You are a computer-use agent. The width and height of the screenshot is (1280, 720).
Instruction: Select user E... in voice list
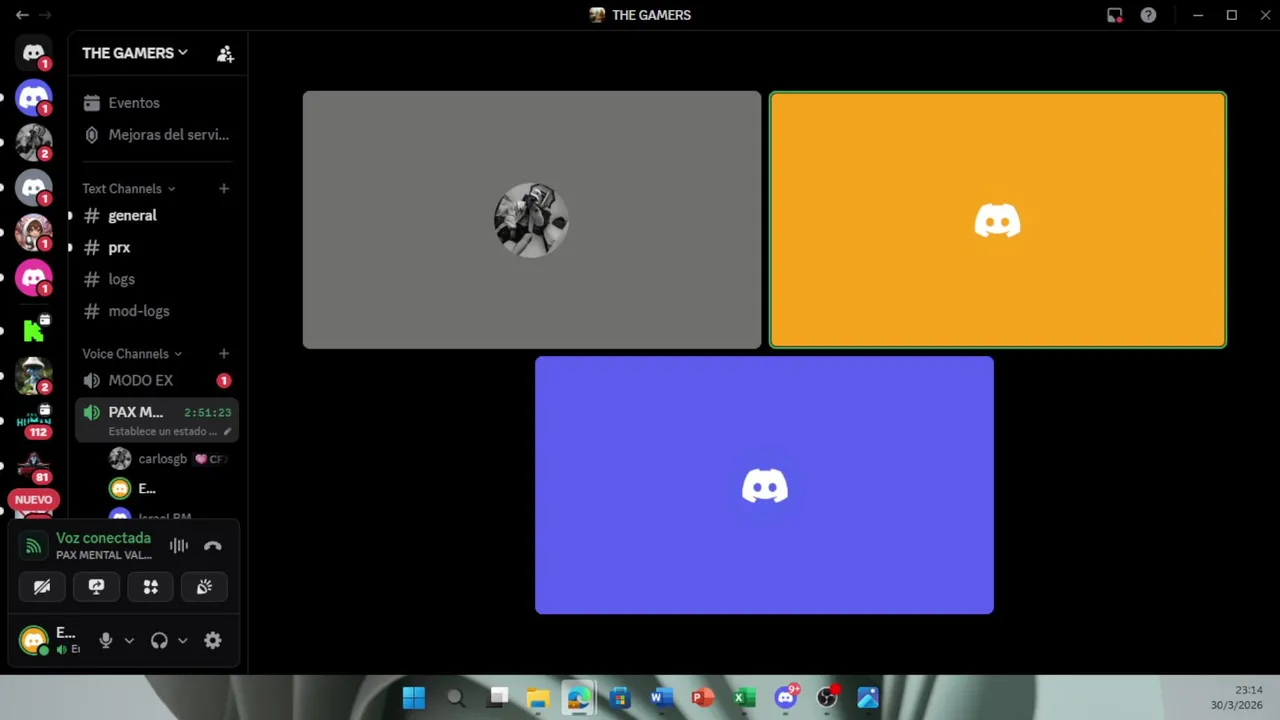click(170, 489)
